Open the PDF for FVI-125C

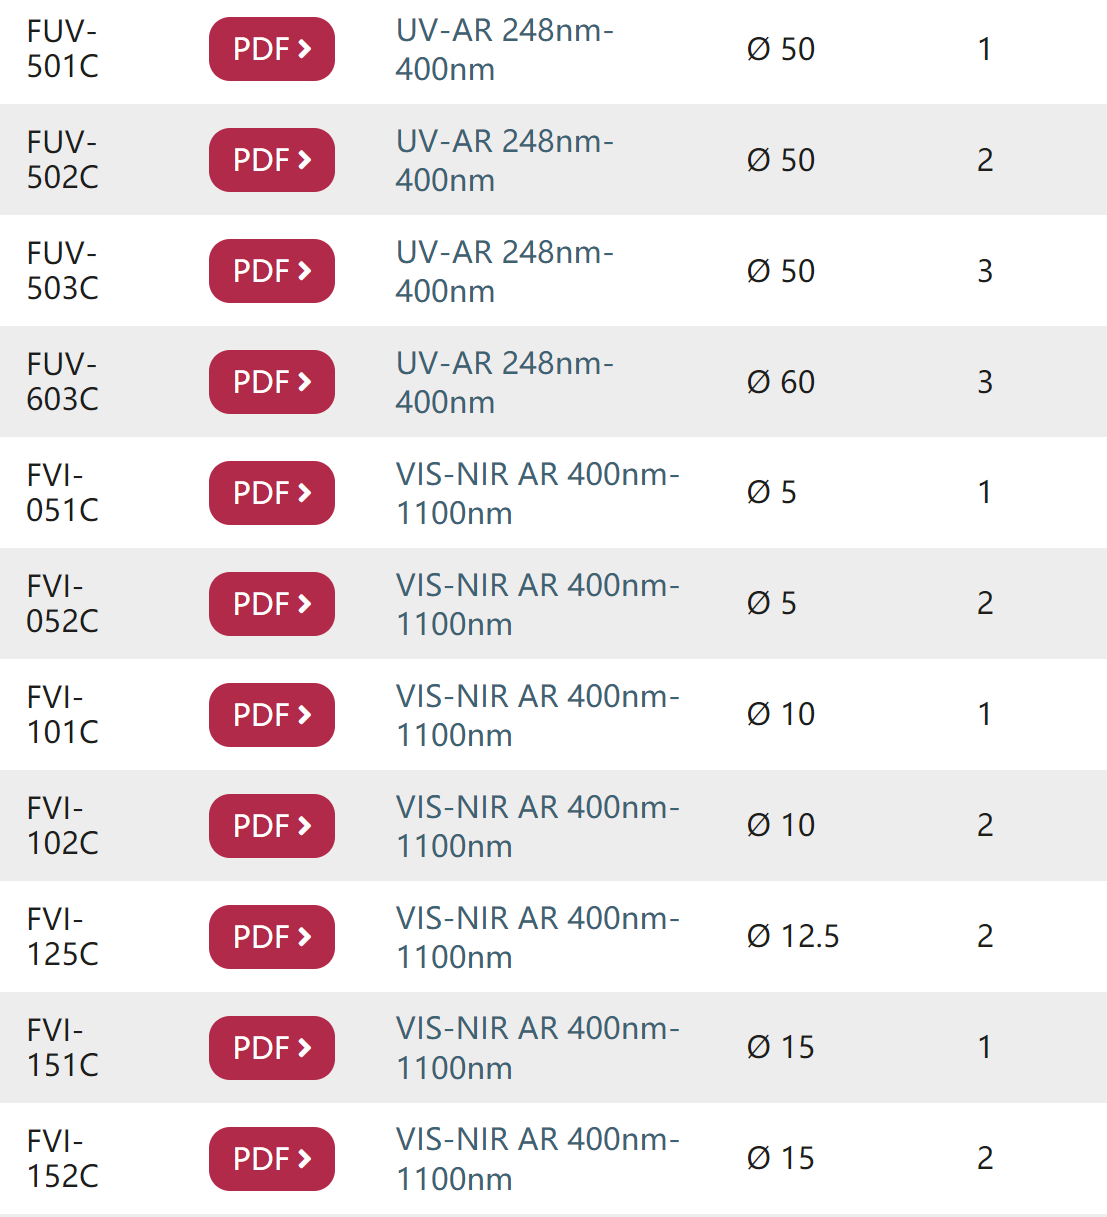pos(272,937)
